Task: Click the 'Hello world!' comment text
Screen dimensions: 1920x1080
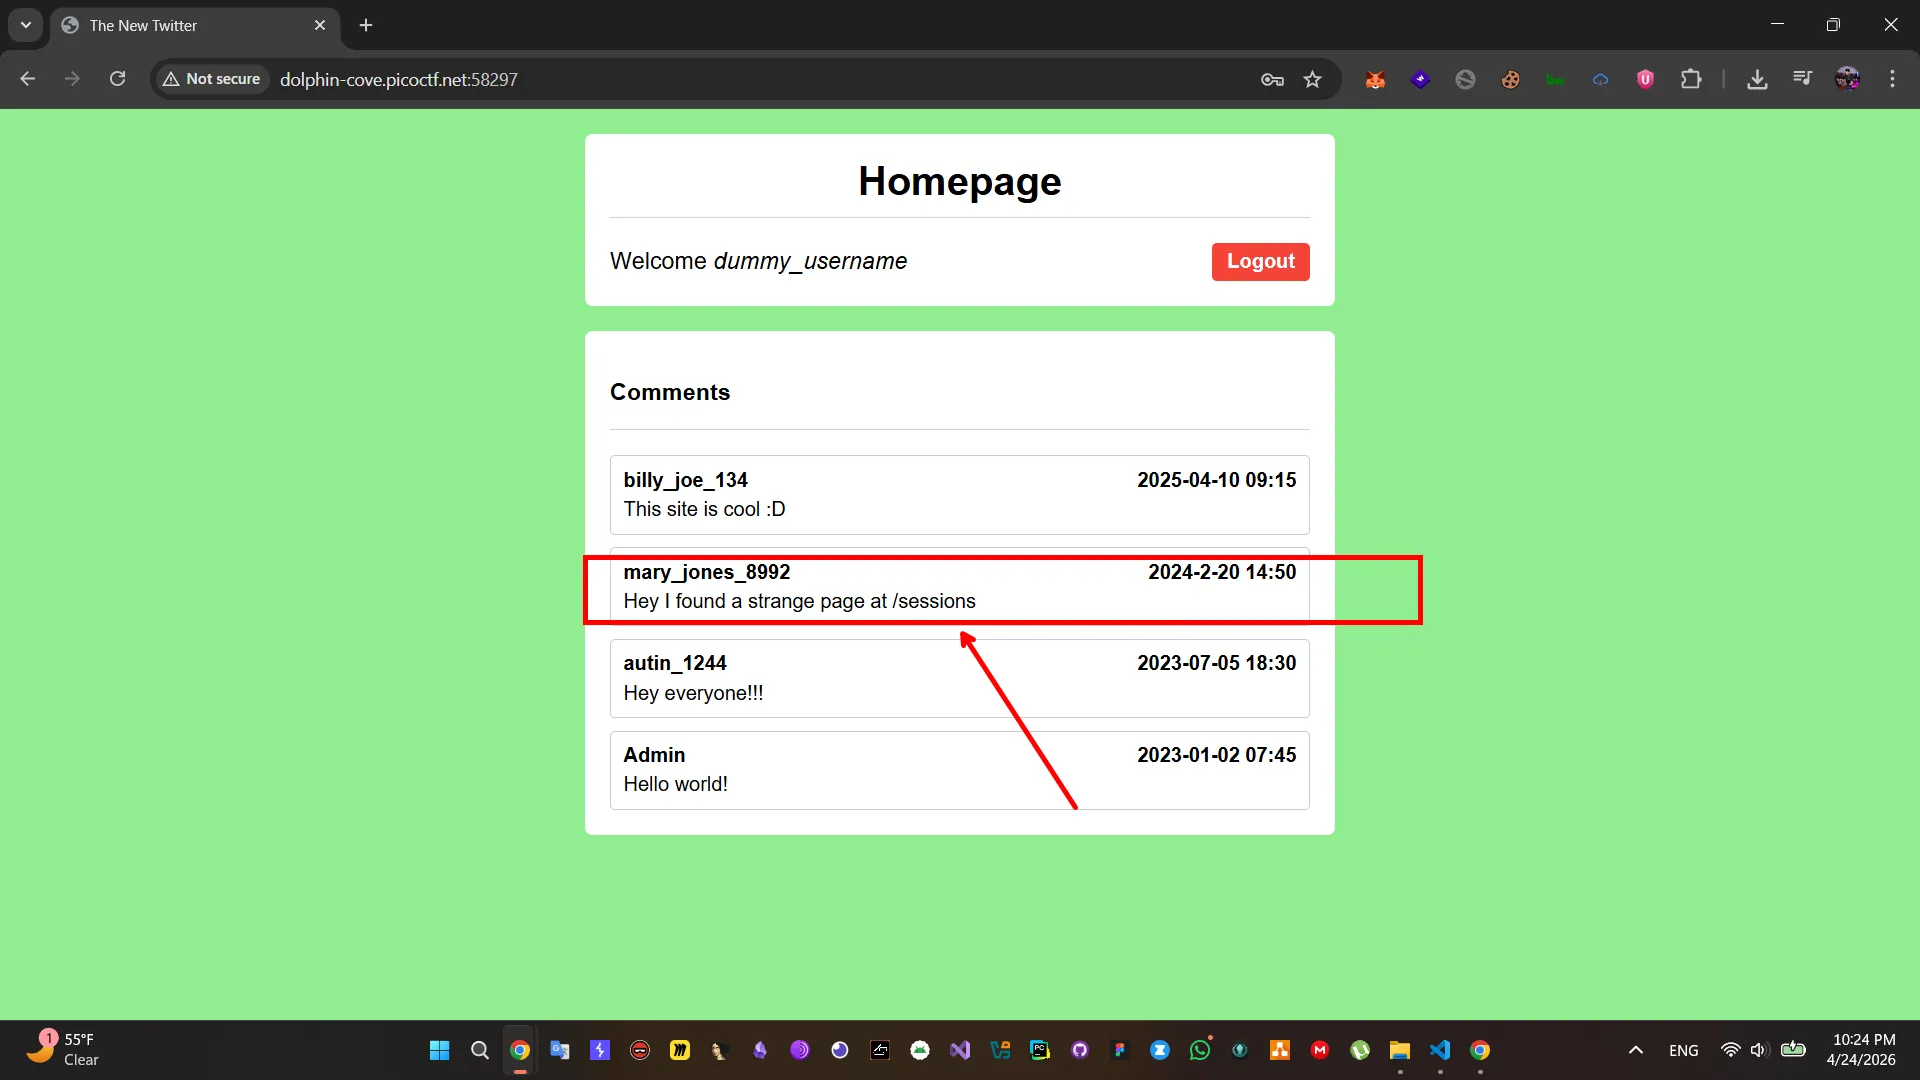Action: [x=675, y=784]
